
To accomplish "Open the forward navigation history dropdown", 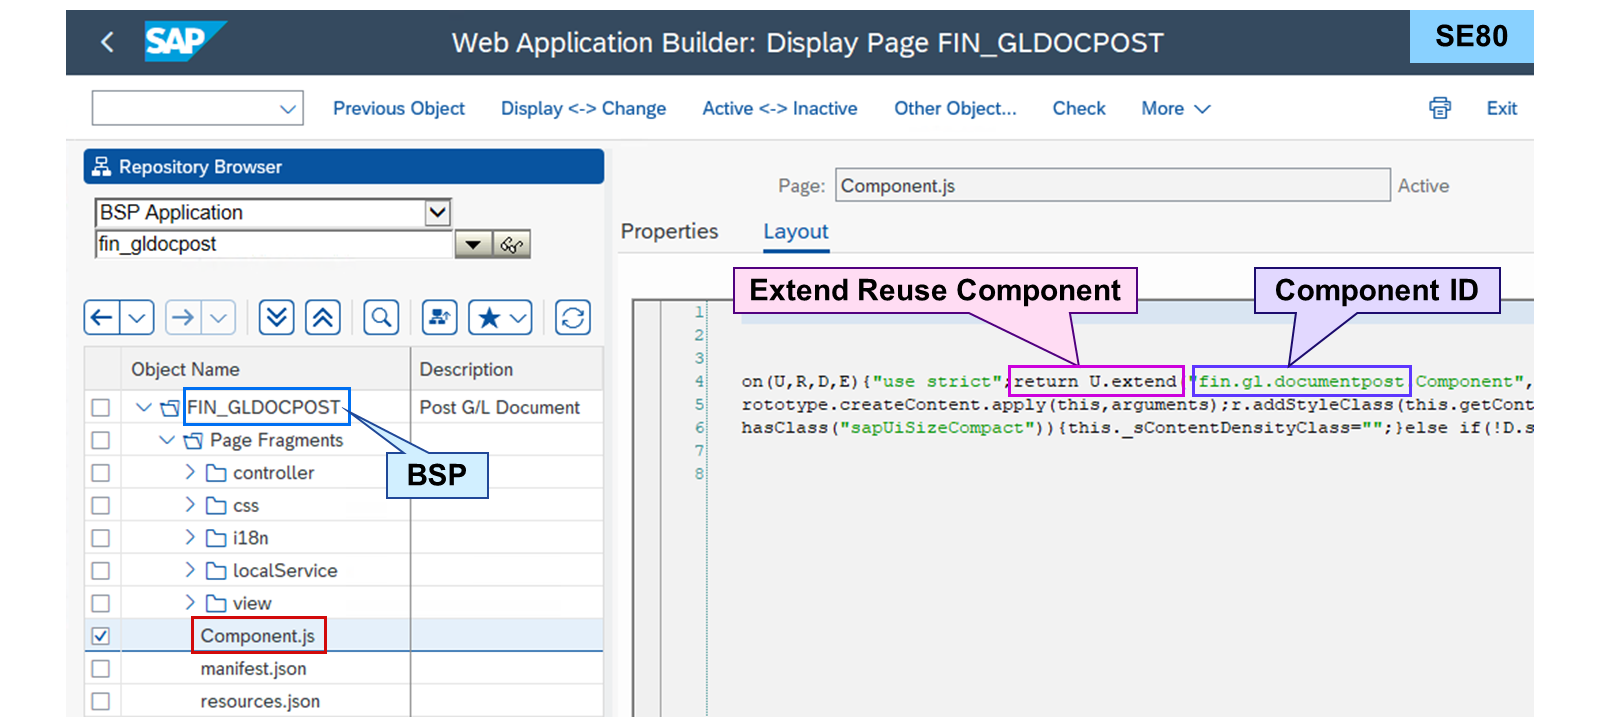I will tap(218, 318).
